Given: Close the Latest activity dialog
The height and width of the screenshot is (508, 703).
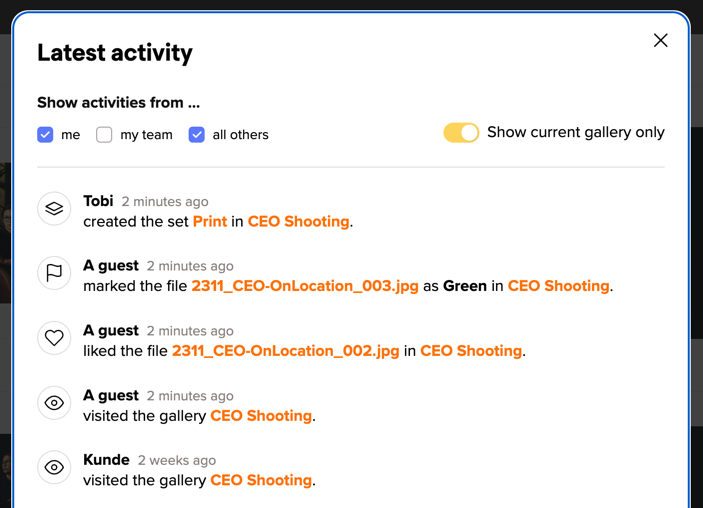Looking at the screenshot, I should [660, 40].
